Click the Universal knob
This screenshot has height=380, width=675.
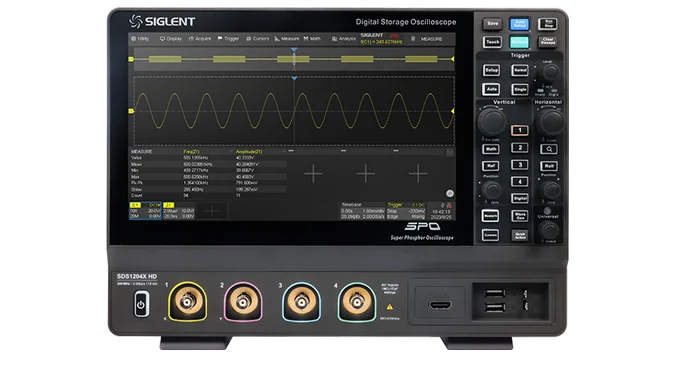tap(549, 230)
